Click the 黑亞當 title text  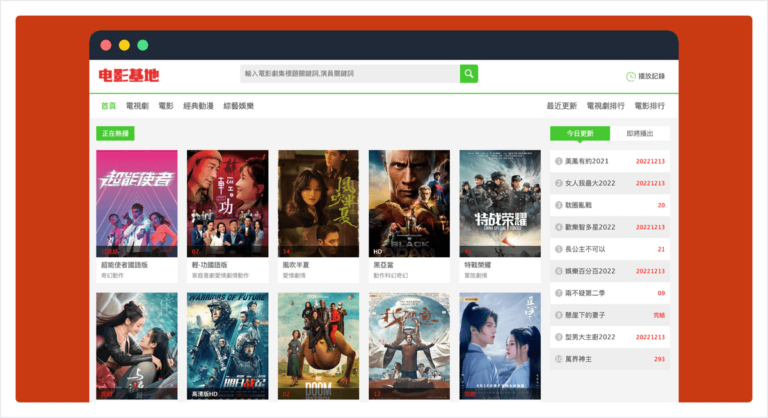384,265
